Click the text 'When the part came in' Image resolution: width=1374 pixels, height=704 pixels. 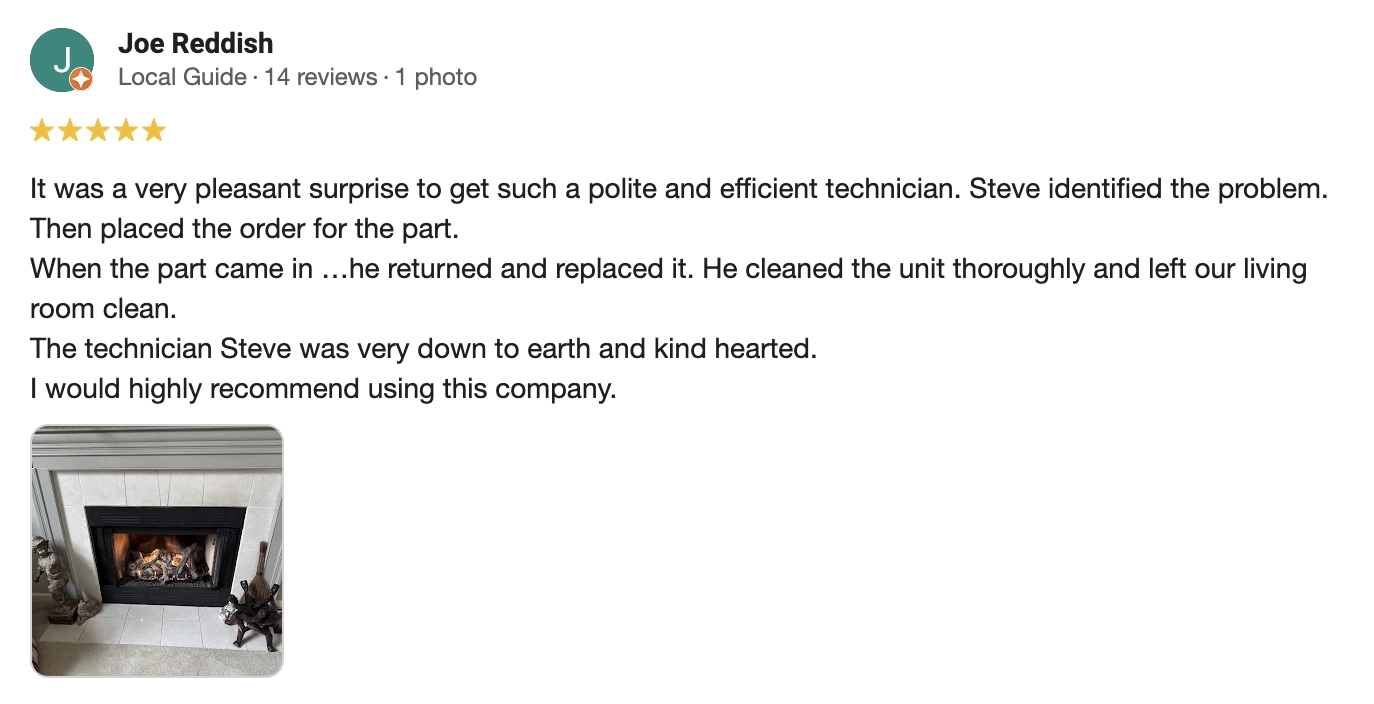pyautogui.click(x=172, y=269)
